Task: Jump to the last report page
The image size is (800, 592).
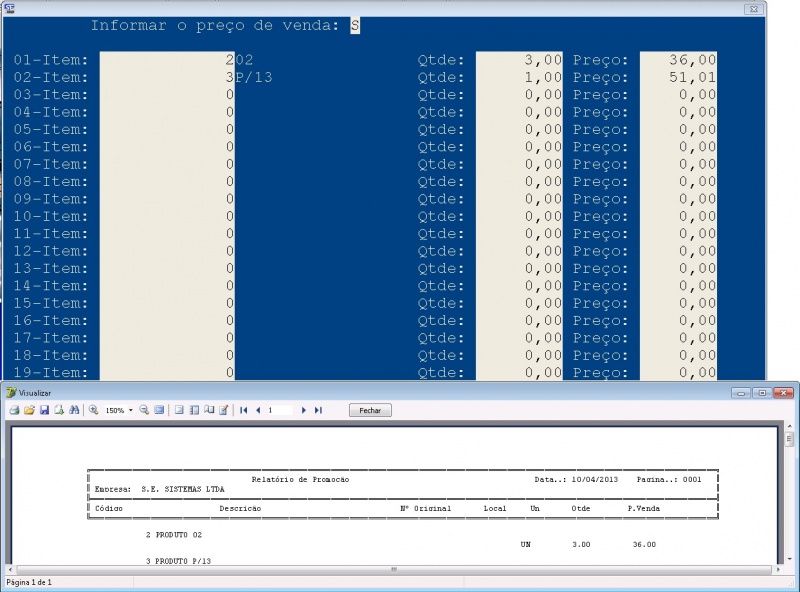Action: (x=319, y=410)
